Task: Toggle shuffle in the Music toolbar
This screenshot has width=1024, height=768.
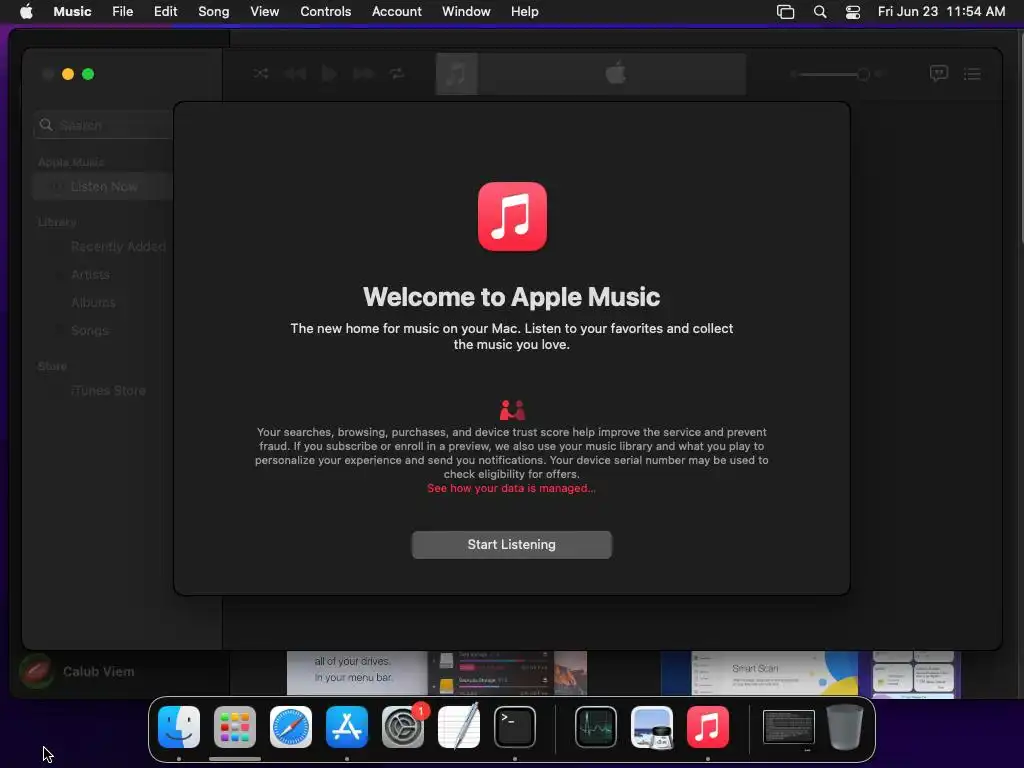Action: pos(261,74)
